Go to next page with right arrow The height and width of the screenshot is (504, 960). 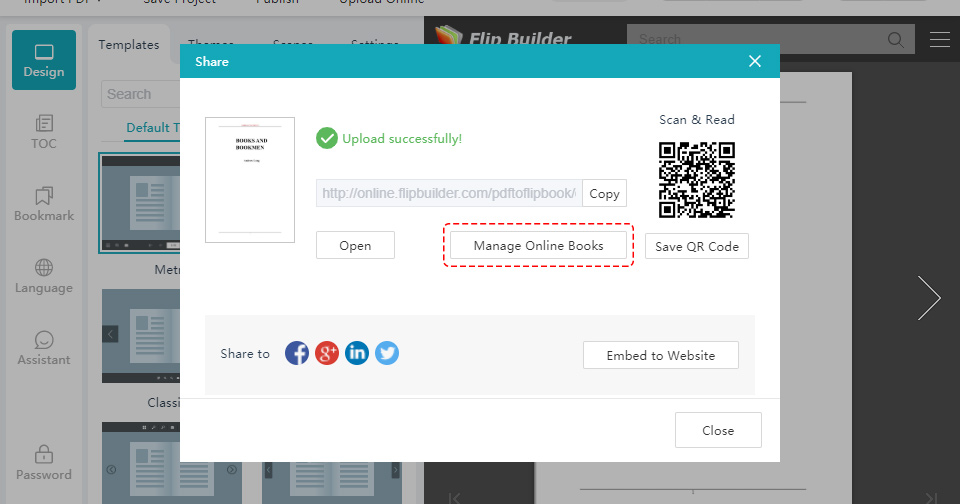pos(929,297)
